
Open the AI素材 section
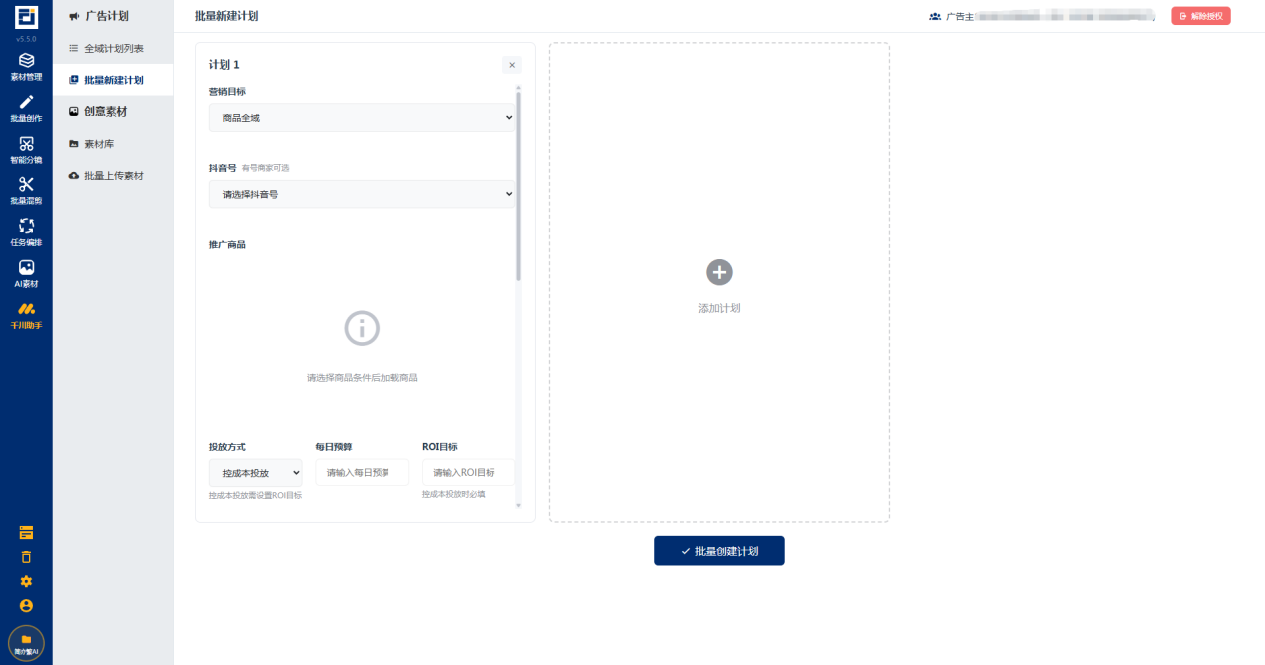pos(26,274)
